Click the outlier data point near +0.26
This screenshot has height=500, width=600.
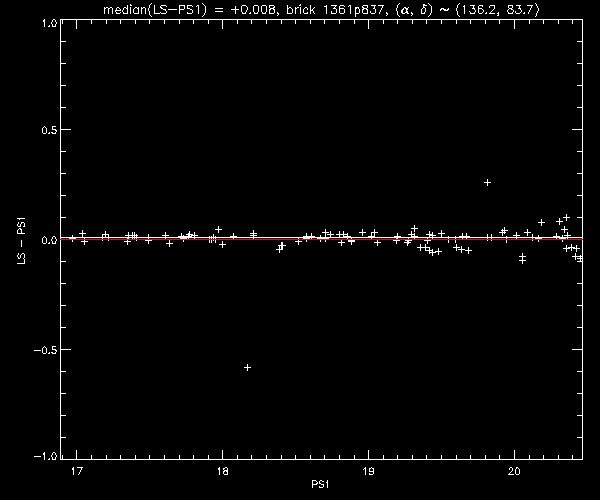pos(487,182)
